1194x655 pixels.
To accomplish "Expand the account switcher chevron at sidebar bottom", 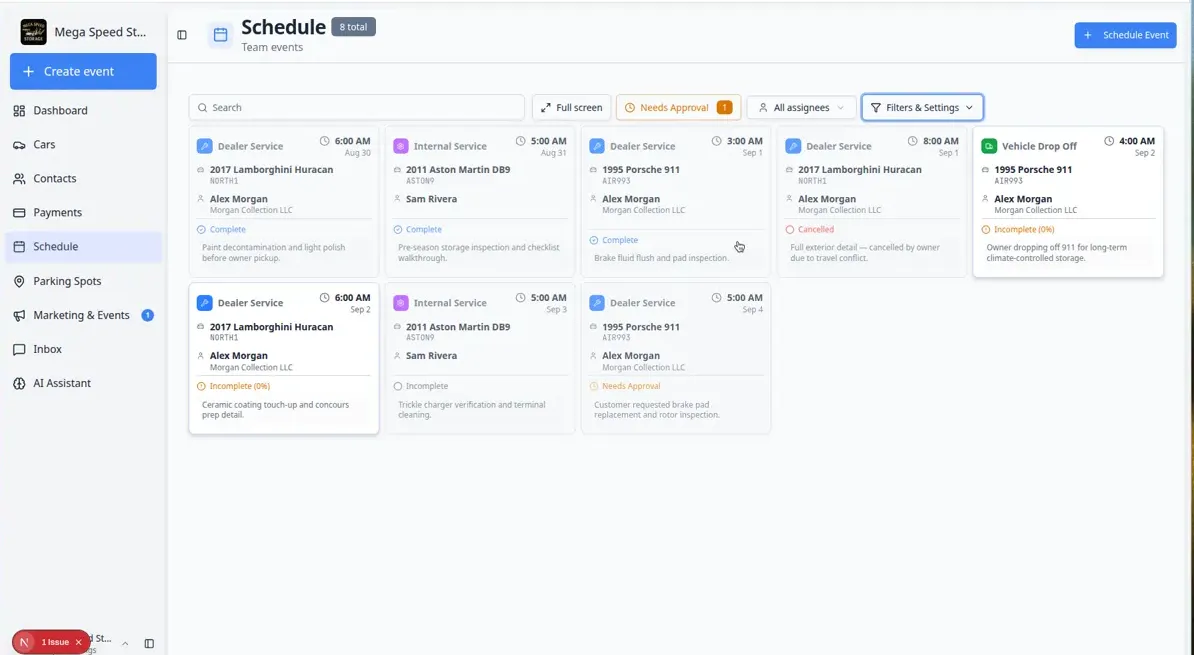I will [x=125, y=644].
